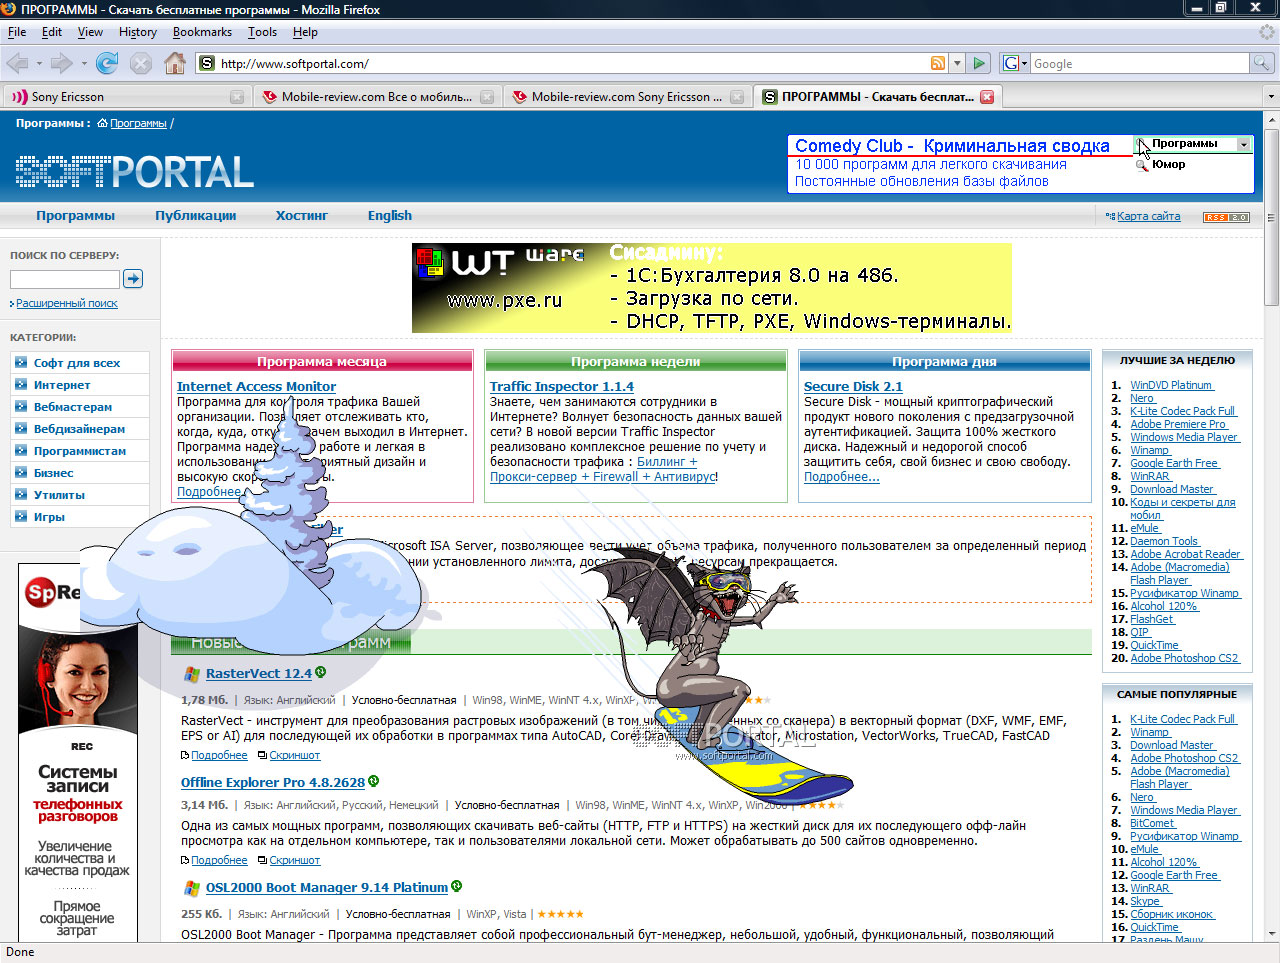1280x963 pixels.
Task: Open the Карта сайта link
Action: (1148, 217)
